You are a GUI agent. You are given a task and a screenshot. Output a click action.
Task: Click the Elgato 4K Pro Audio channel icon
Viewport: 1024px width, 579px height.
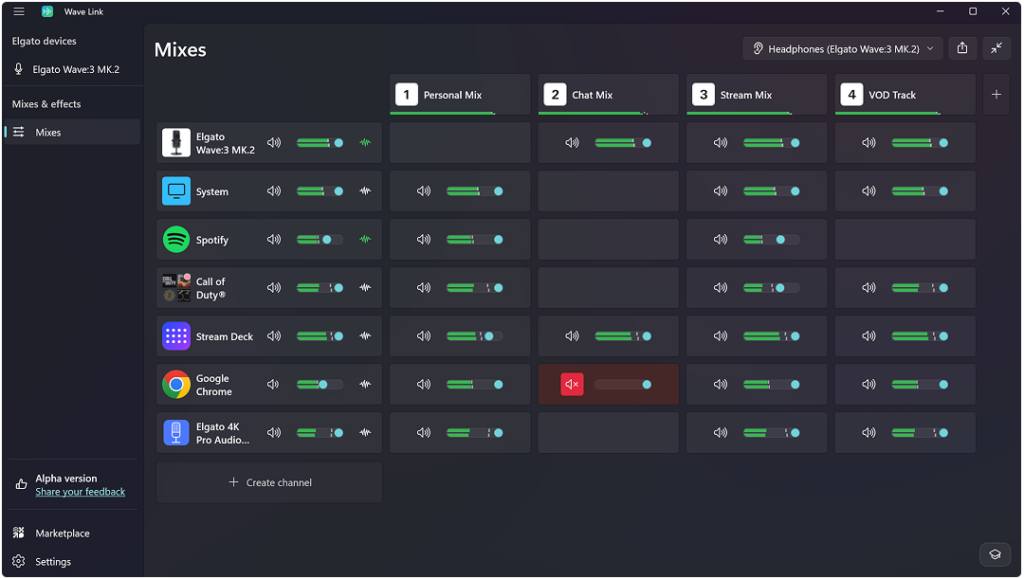coord(176,433)
